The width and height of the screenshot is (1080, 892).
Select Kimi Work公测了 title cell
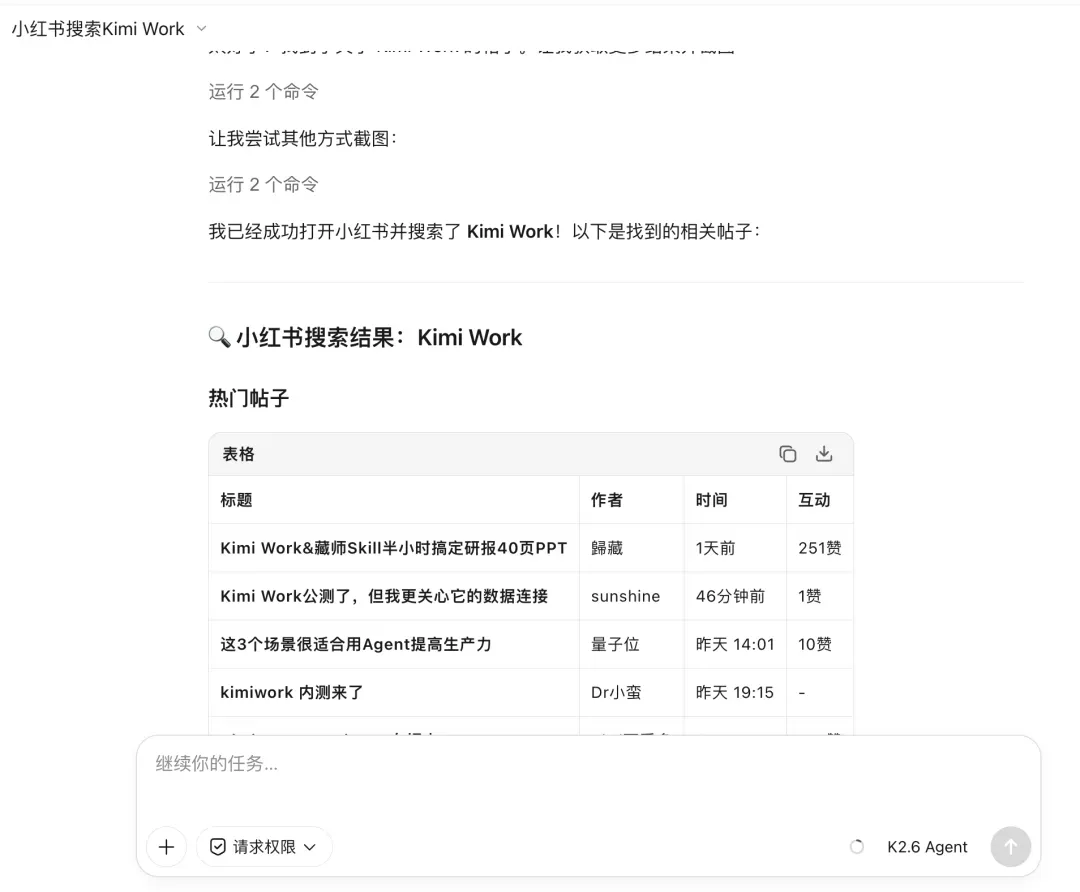(393, 597)
